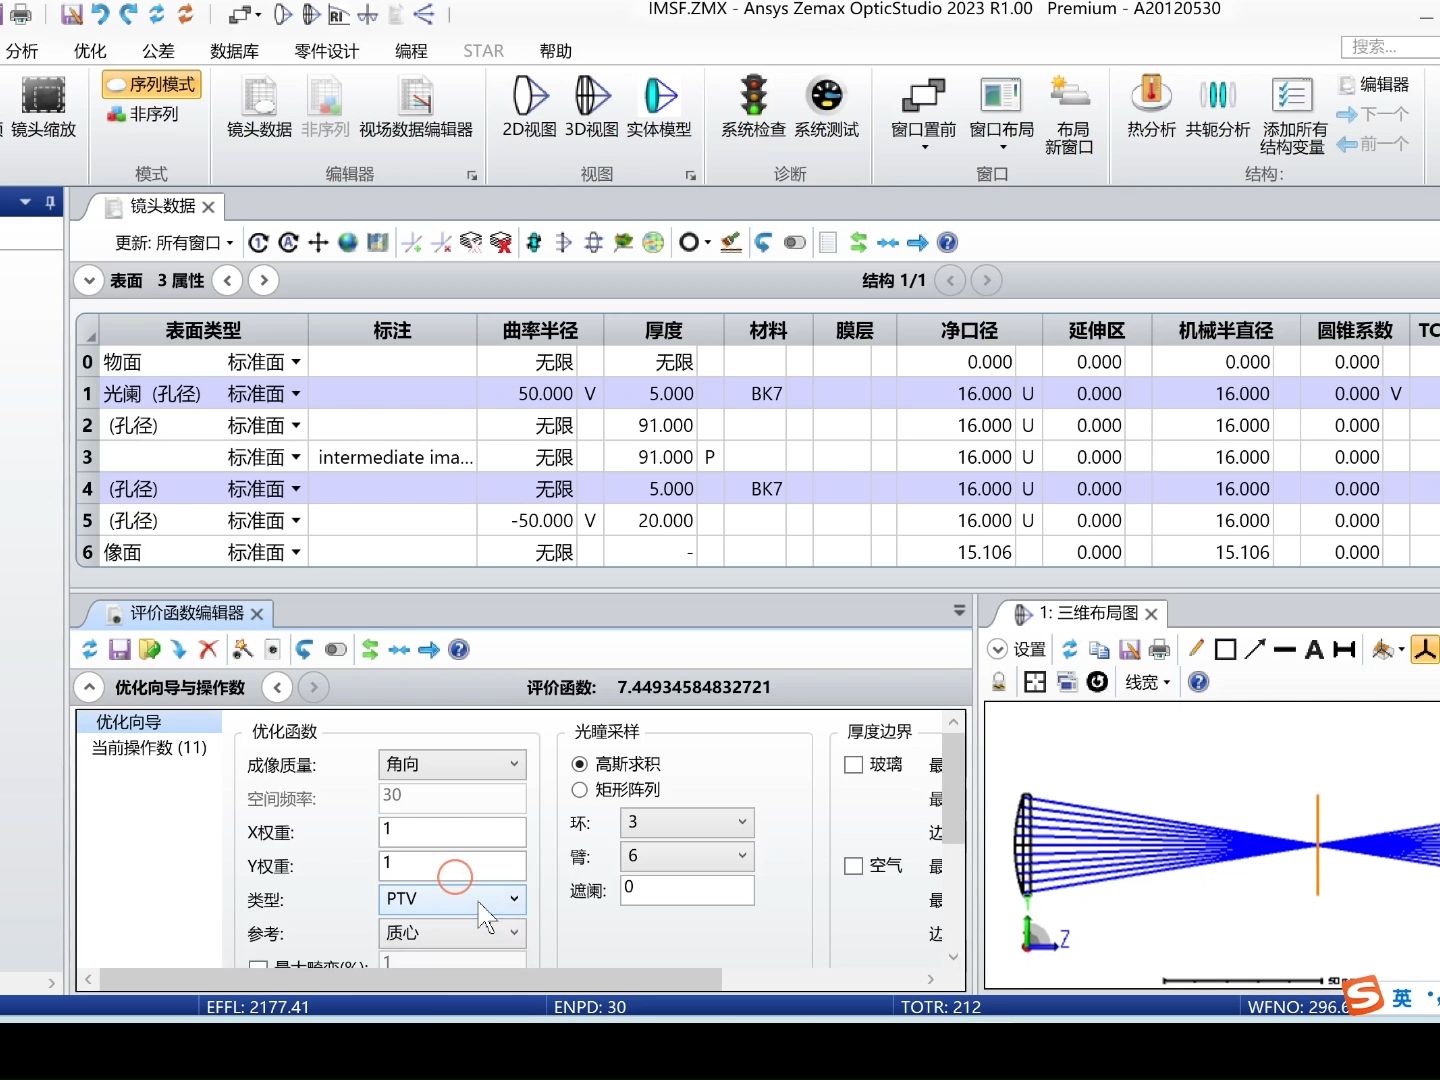Arrange windows with the window layout icon
This screenshot has height=1080, width=1440.
[x=1001, y=113]
